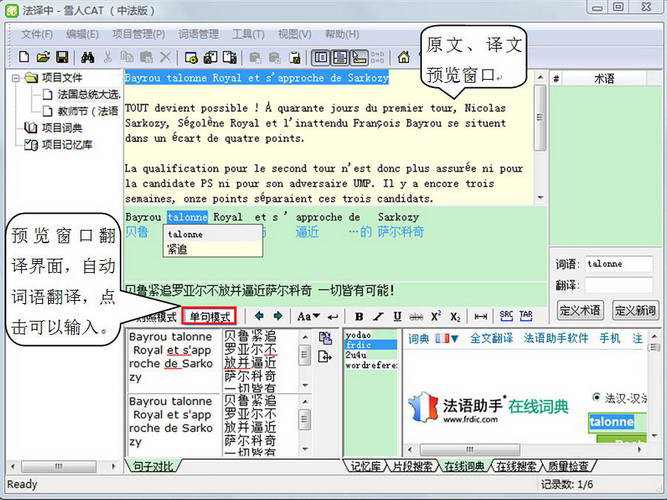Save project with the floppy disk icon
Image resolution: width=667 pixels, height=500 pixels.
(62, 57)
